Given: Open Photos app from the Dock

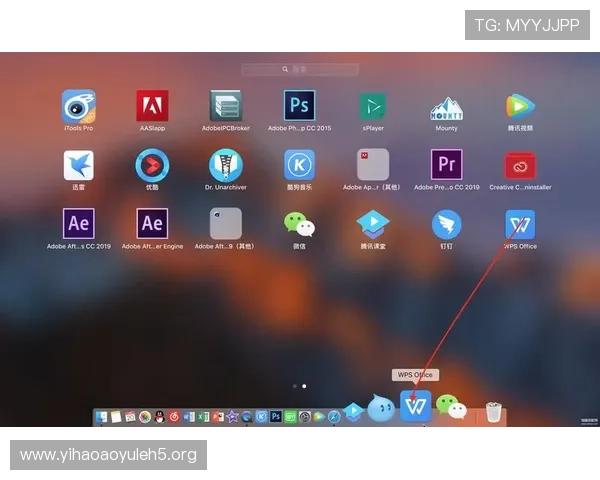Looking at the screenshot, I should pos(145,416).
